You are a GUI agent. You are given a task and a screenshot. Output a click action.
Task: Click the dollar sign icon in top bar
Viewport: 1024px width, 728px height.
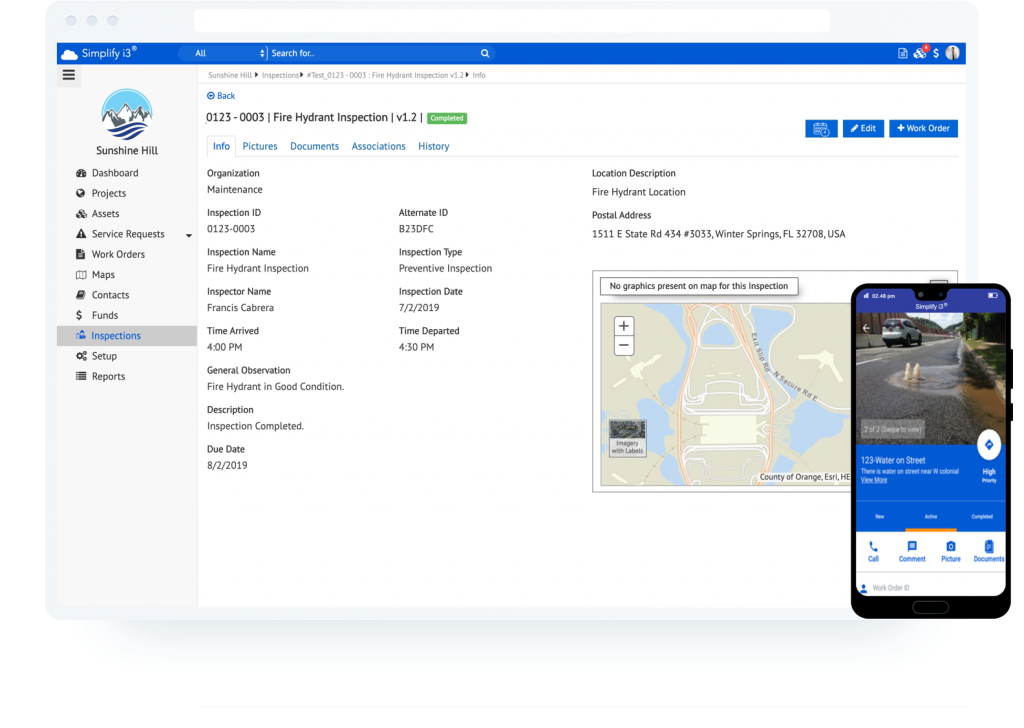click(936, 53)
